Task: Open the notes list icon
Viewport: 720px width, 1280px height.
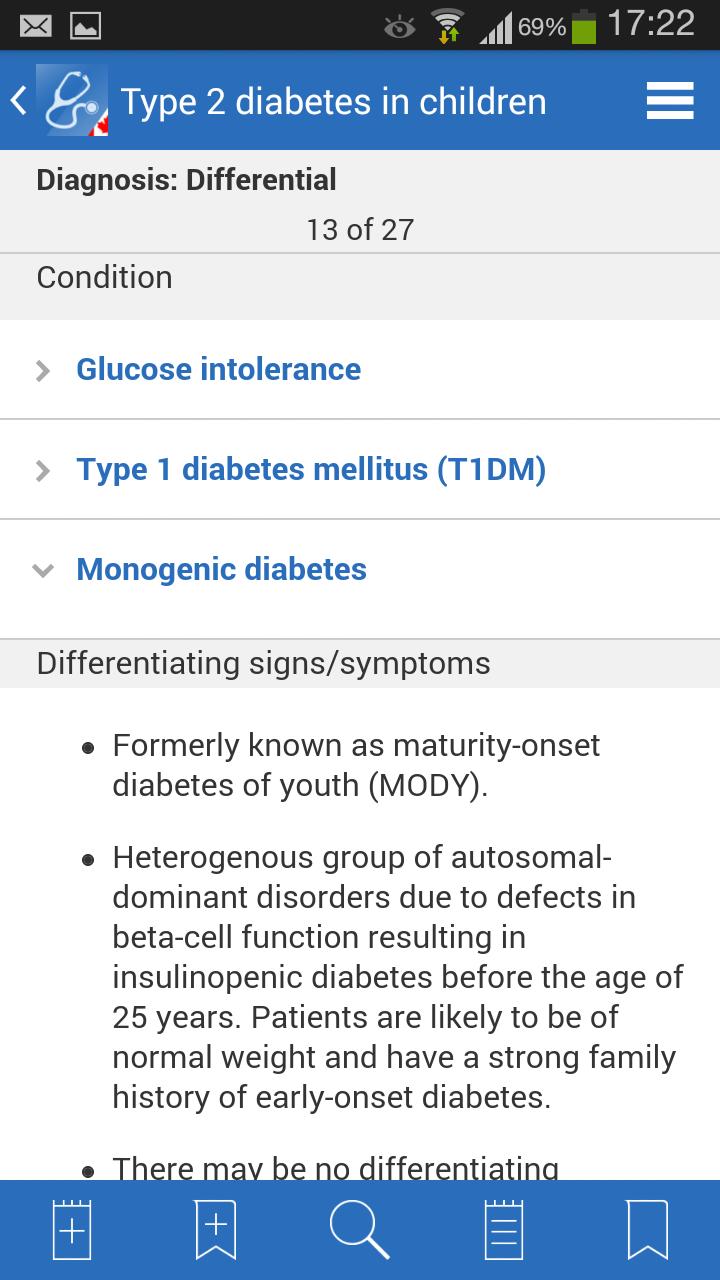Action: click(503, 1229)
